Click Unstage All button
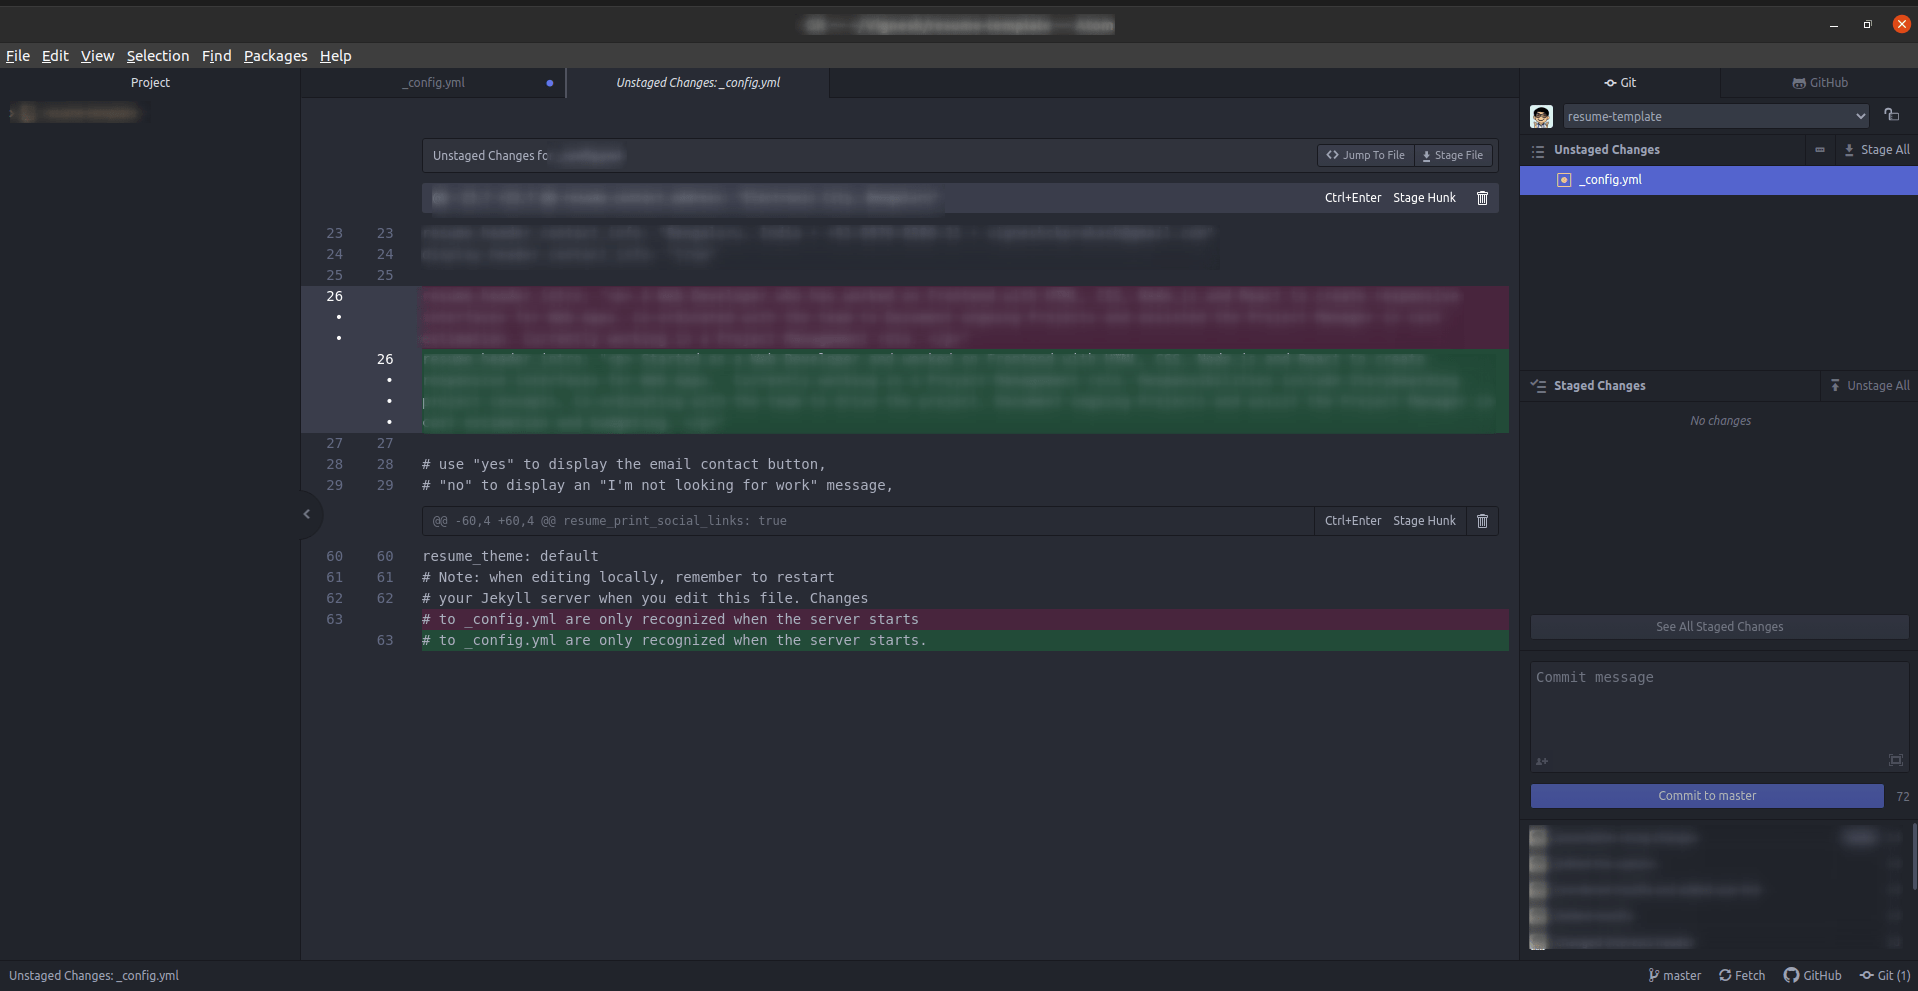 click(1869, 386)
